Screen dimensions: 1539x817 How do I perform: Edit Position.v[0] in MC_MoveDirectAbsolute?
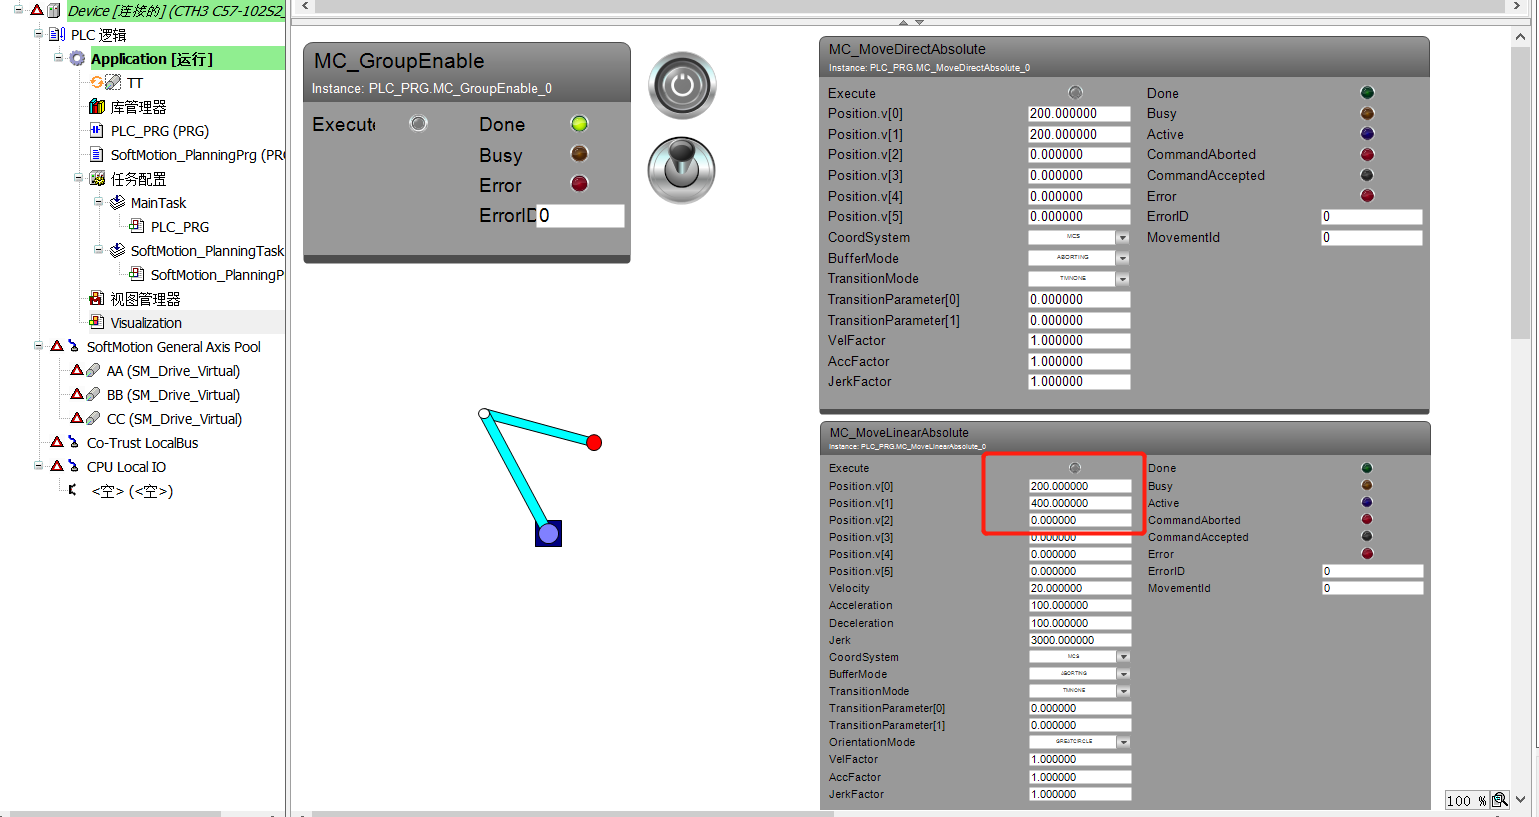[1079, 113]
